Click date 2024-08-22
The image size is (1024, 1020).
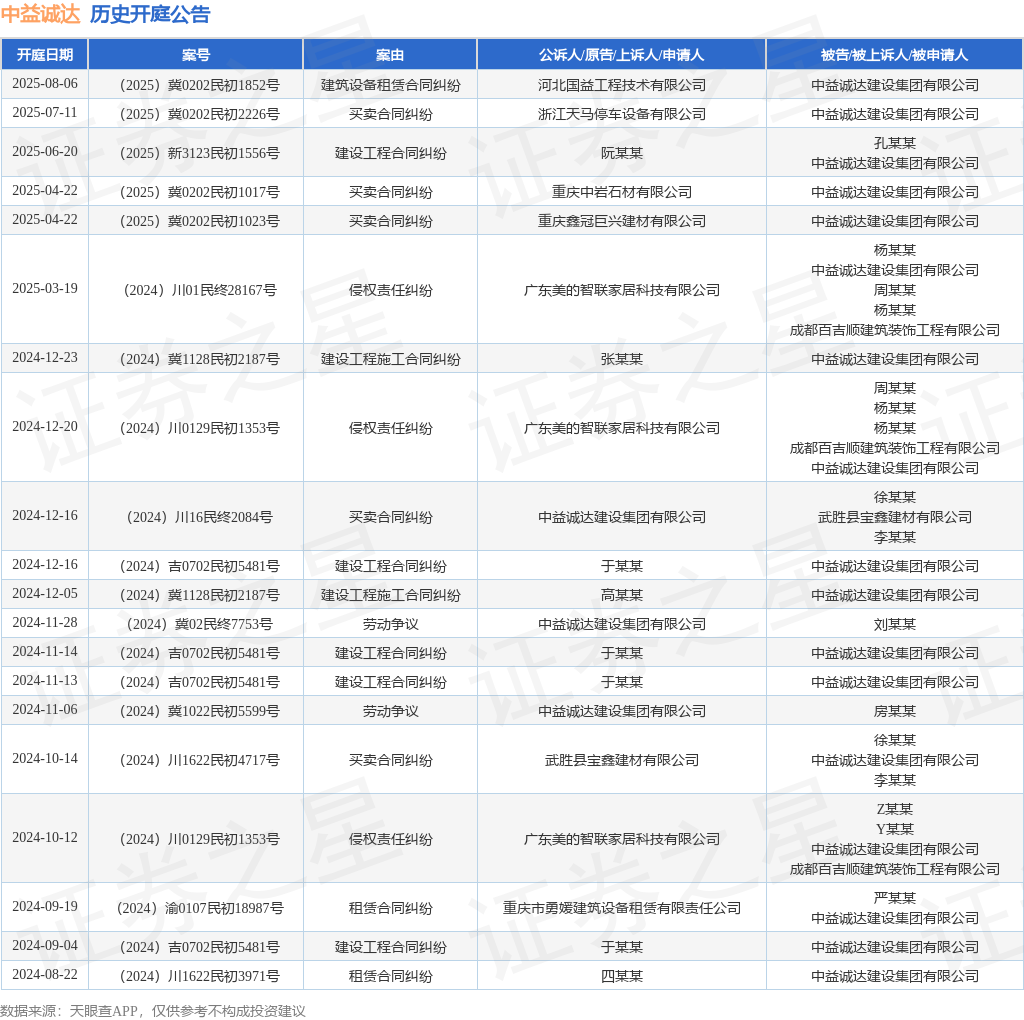point(44,974)
